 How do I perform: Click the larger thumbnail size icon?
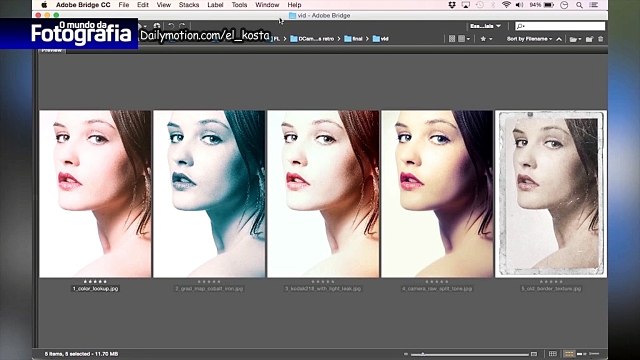534,354
